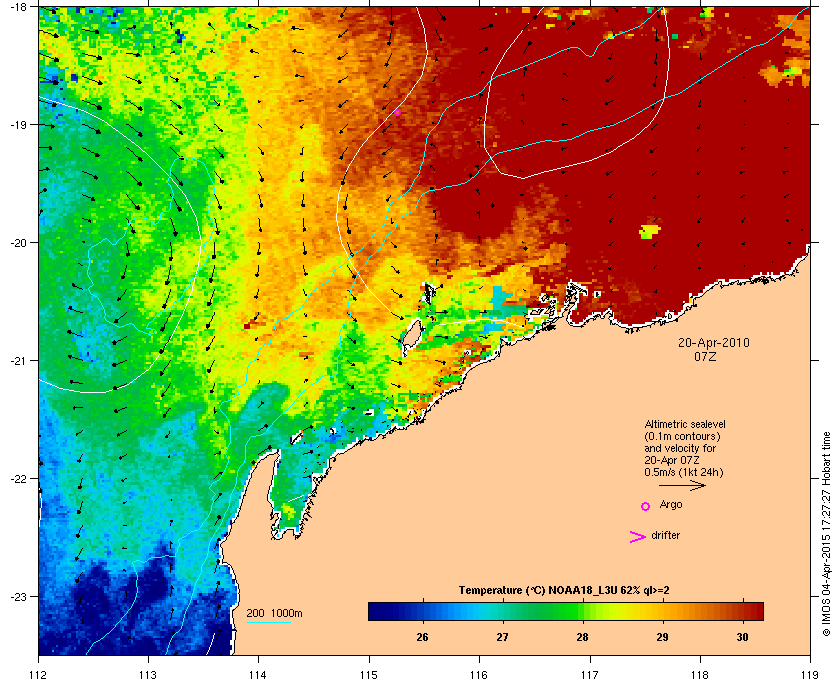
Task: Click the colorbar tick label 30
Action: tap(742, 637)
